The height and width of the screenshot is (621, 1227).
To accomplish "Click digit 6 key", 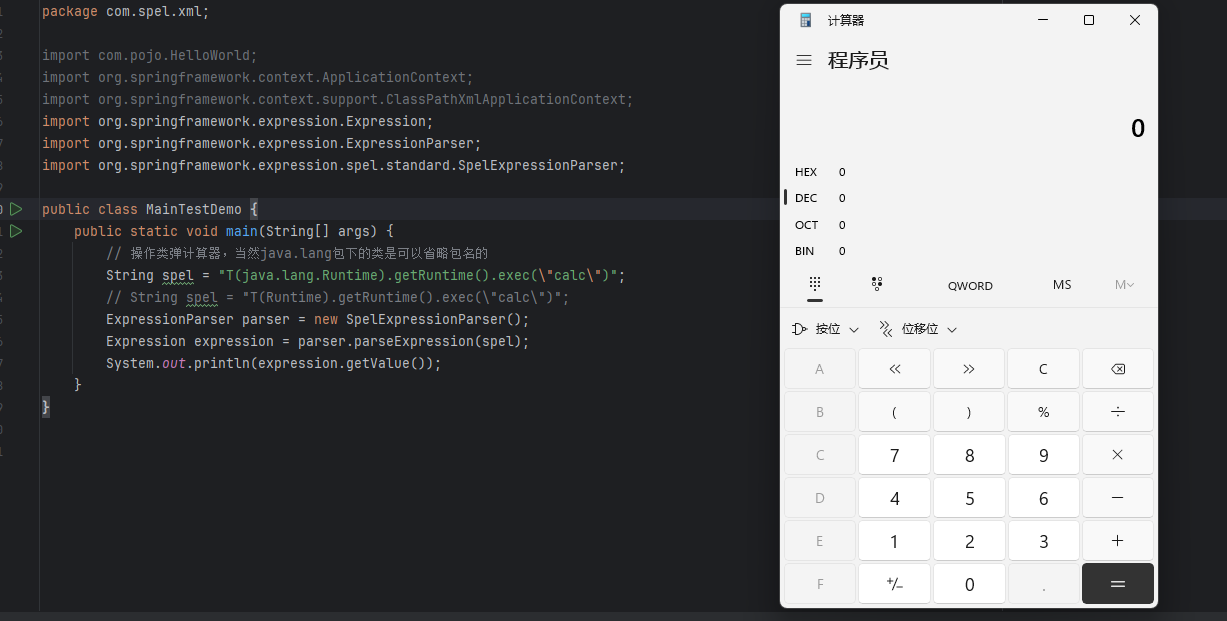I will tap(1043, 498).
